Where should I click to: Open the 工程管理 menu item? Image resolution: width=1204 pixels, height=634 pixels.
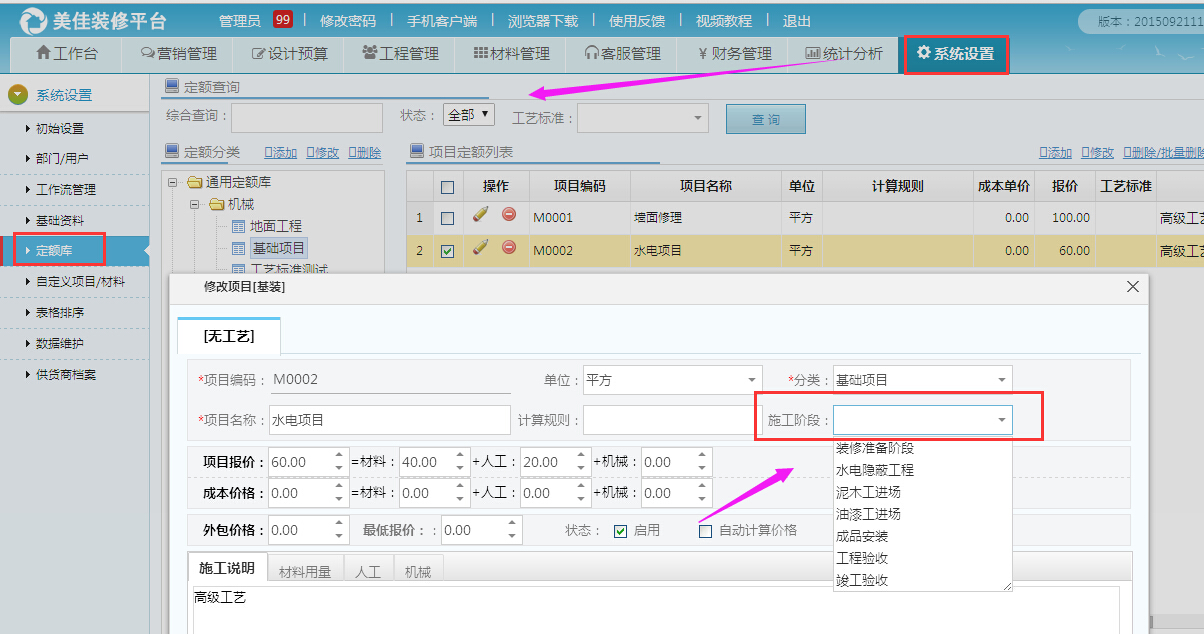click(400, 54)
